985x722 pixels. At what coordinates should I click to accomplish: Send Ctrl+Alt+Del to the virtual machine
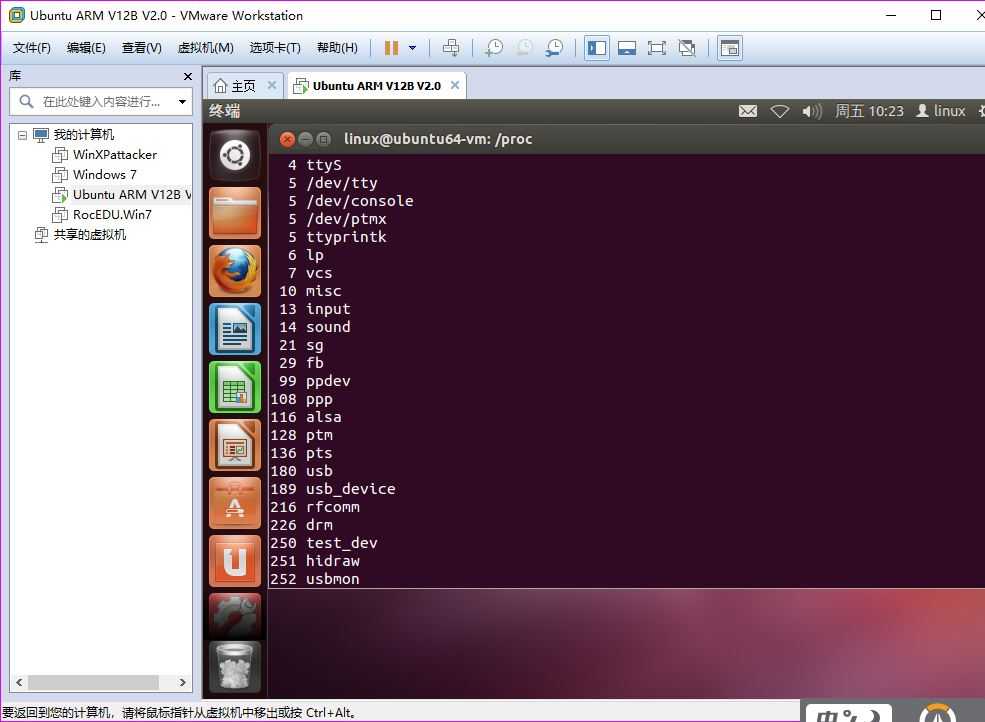click(450, 48)
